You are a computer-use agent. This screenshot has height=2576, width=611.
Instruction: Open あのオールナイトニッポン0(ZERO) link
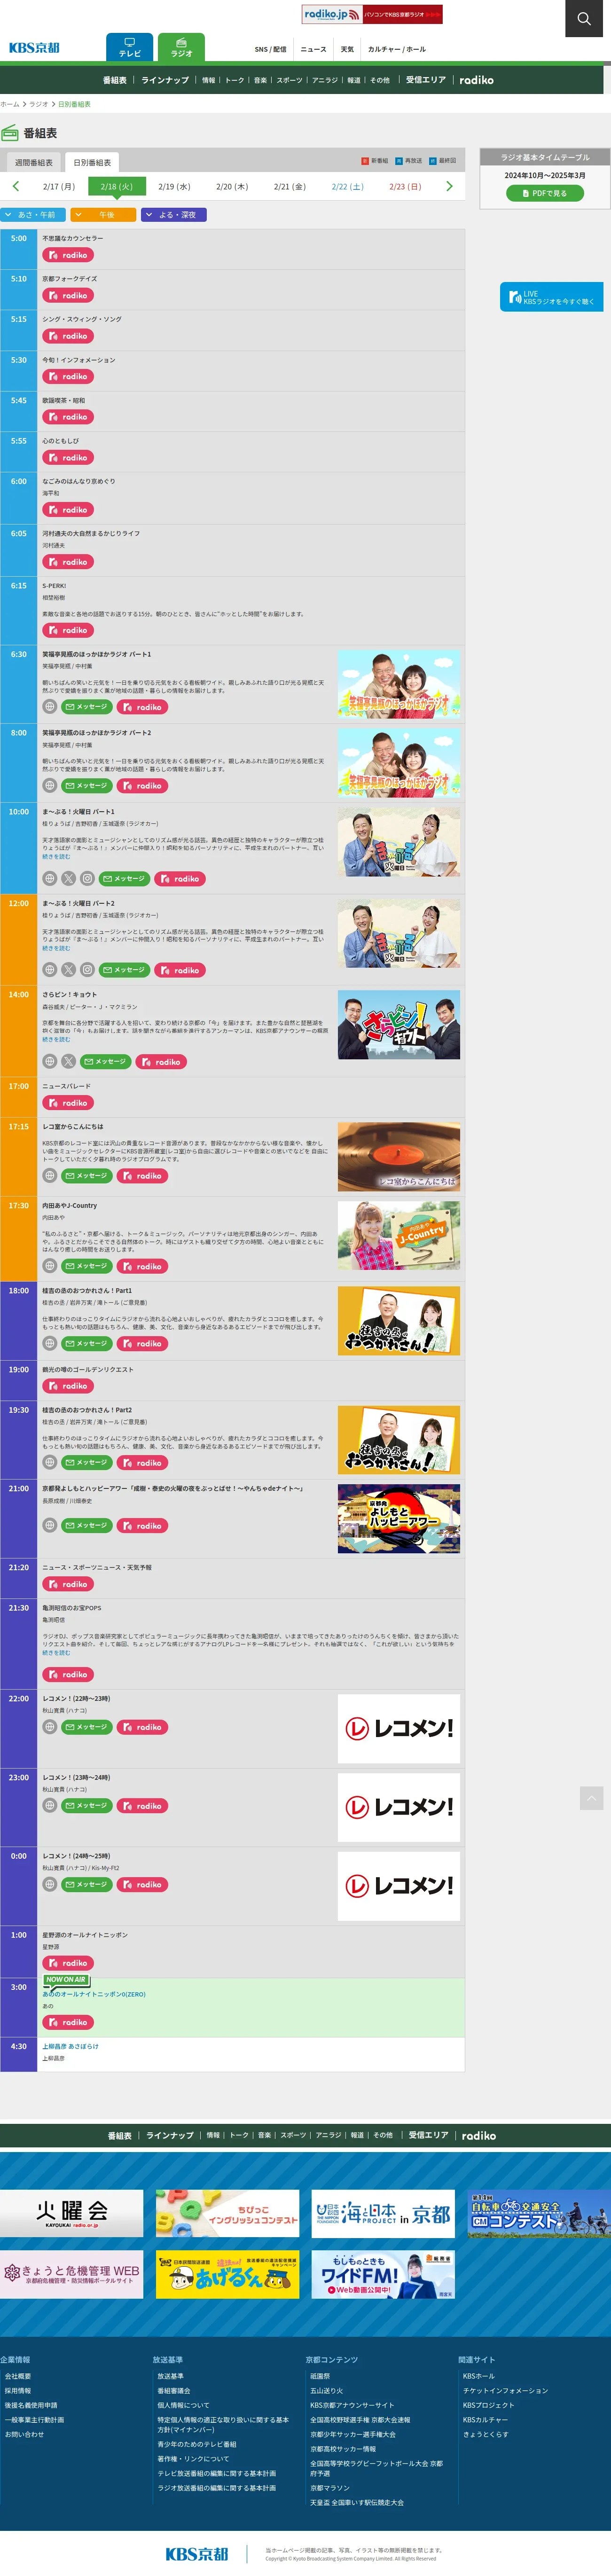[94, 1994]
